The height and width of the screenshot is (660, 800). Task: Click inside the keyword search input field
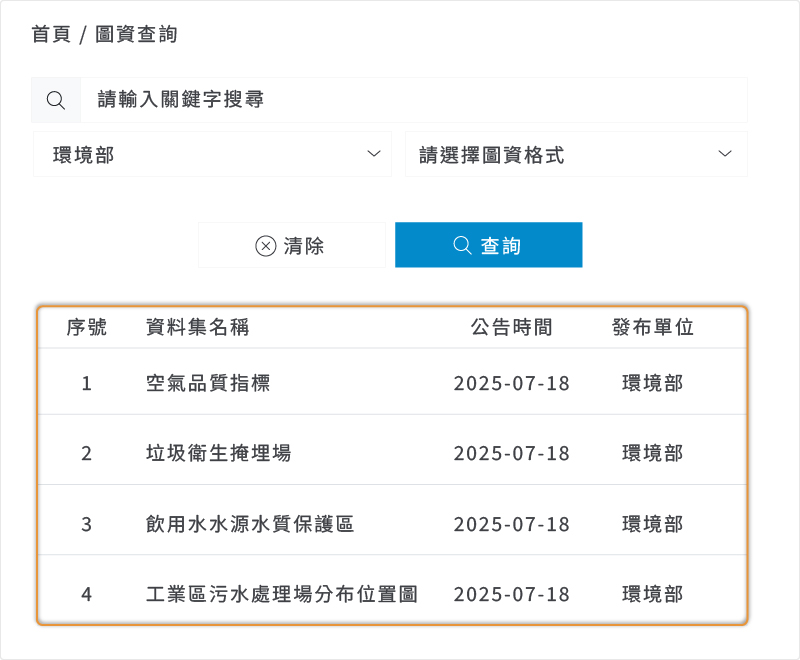tap(400, 100)
